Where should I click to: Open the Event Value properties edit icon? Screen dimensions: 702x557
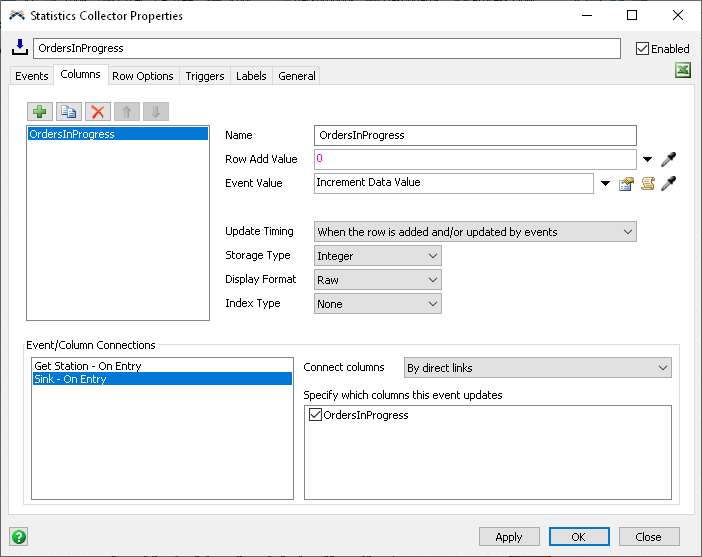627,183
